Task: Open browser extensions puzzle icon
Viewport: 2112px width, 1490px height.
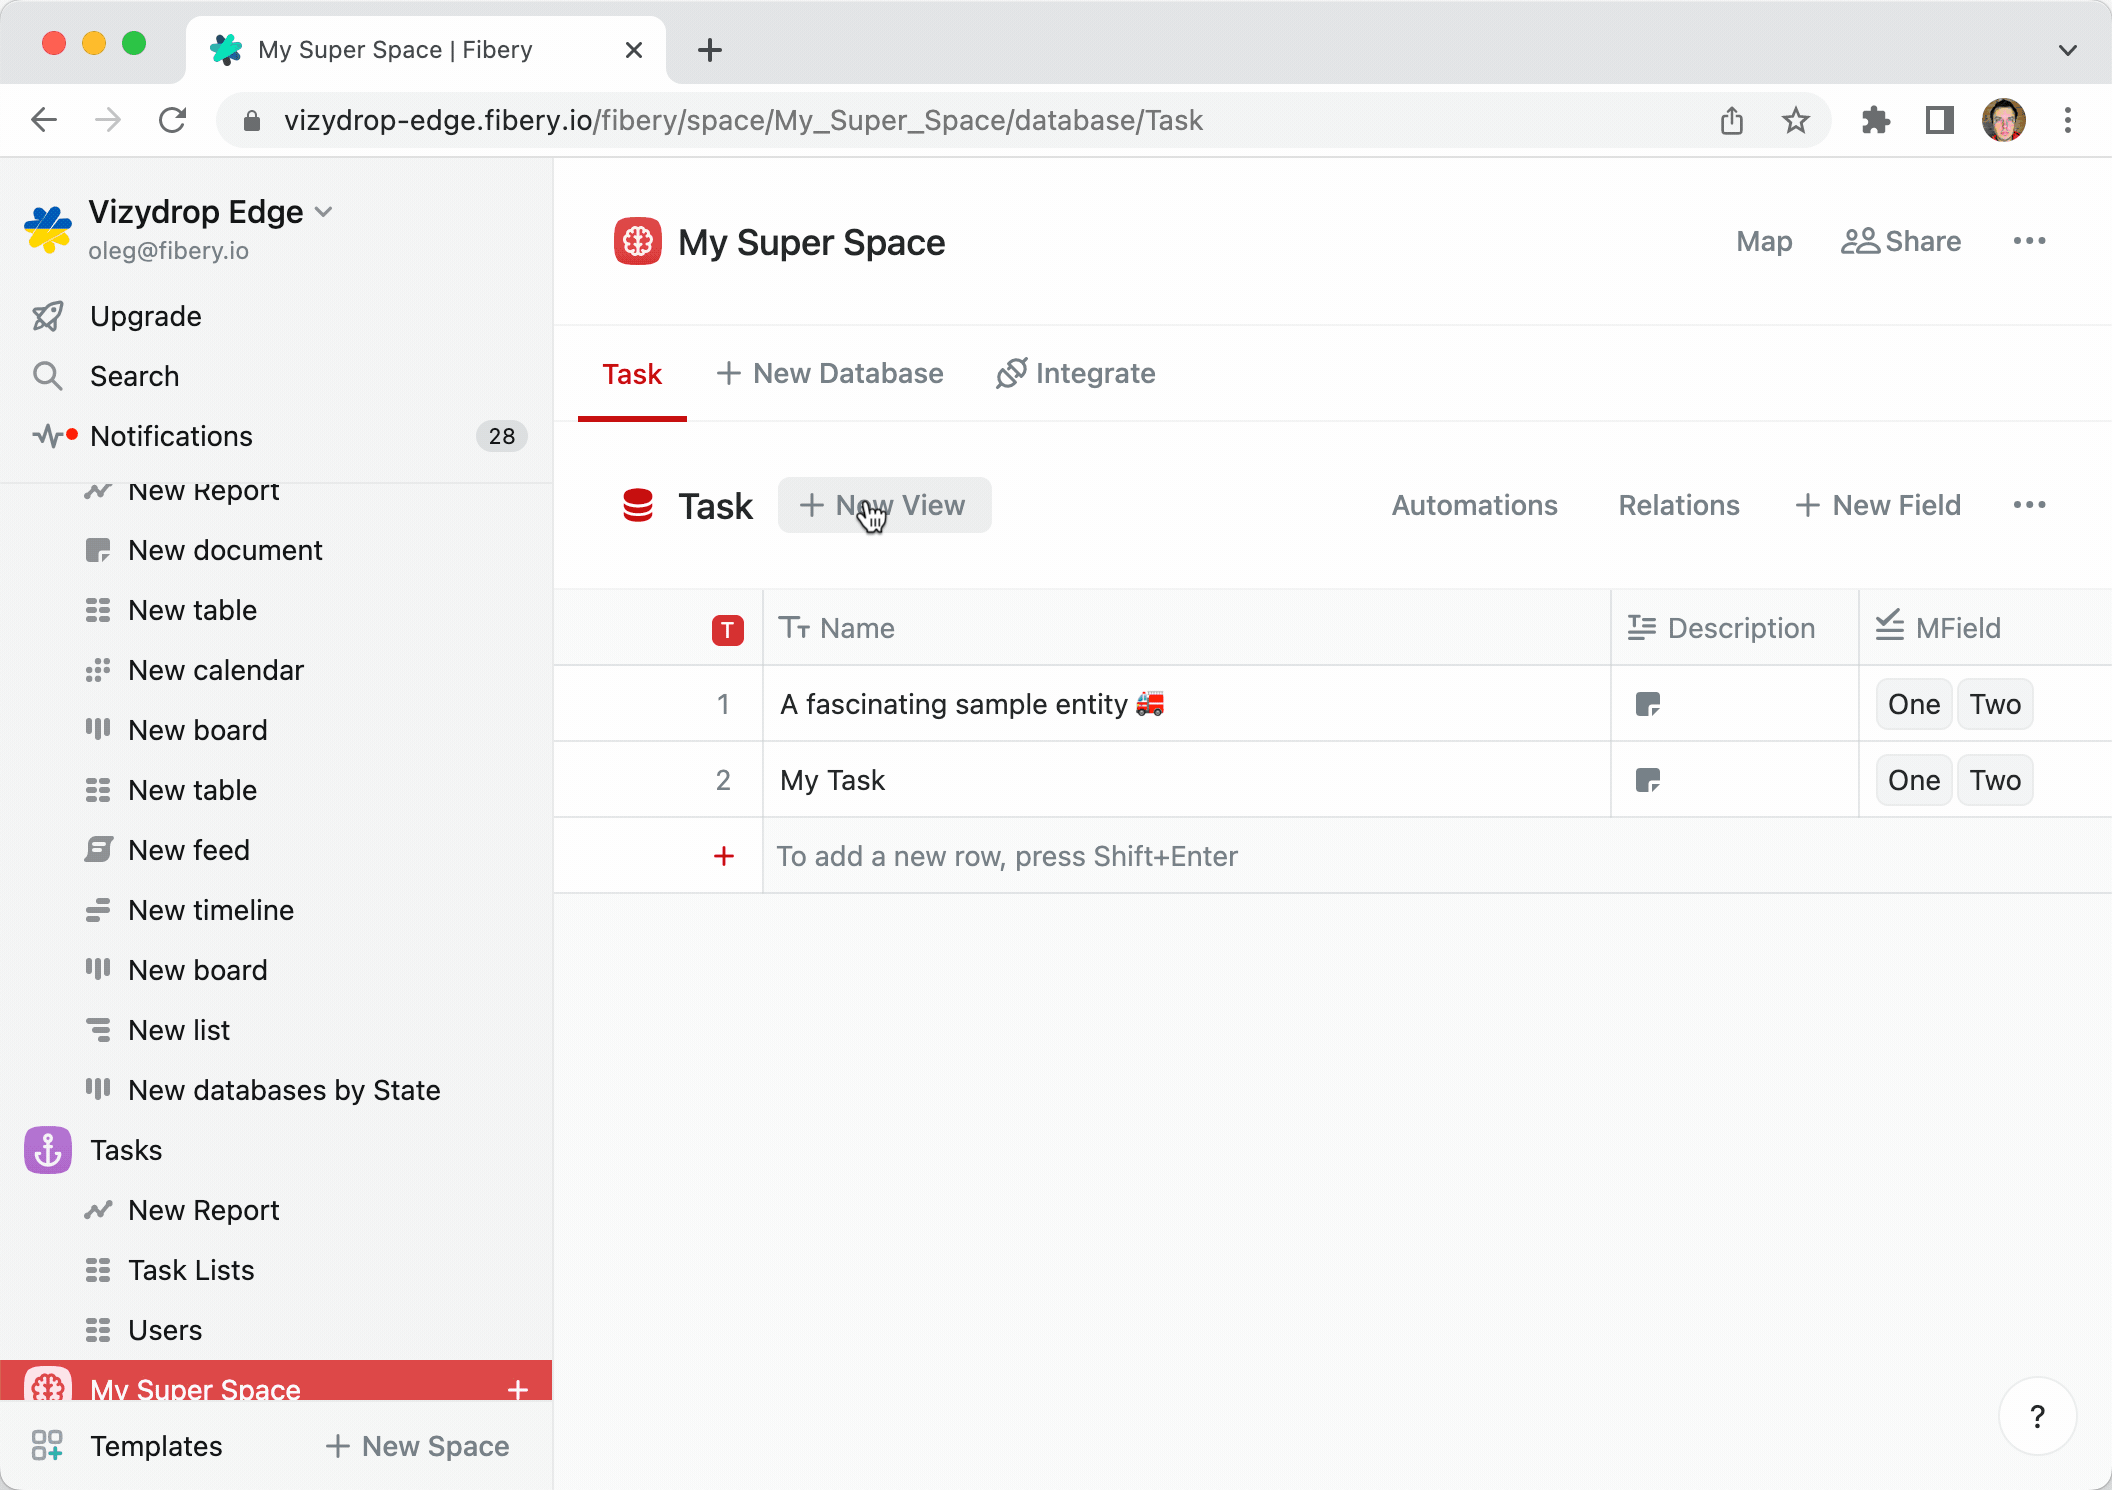Action: coord(1875,121)
